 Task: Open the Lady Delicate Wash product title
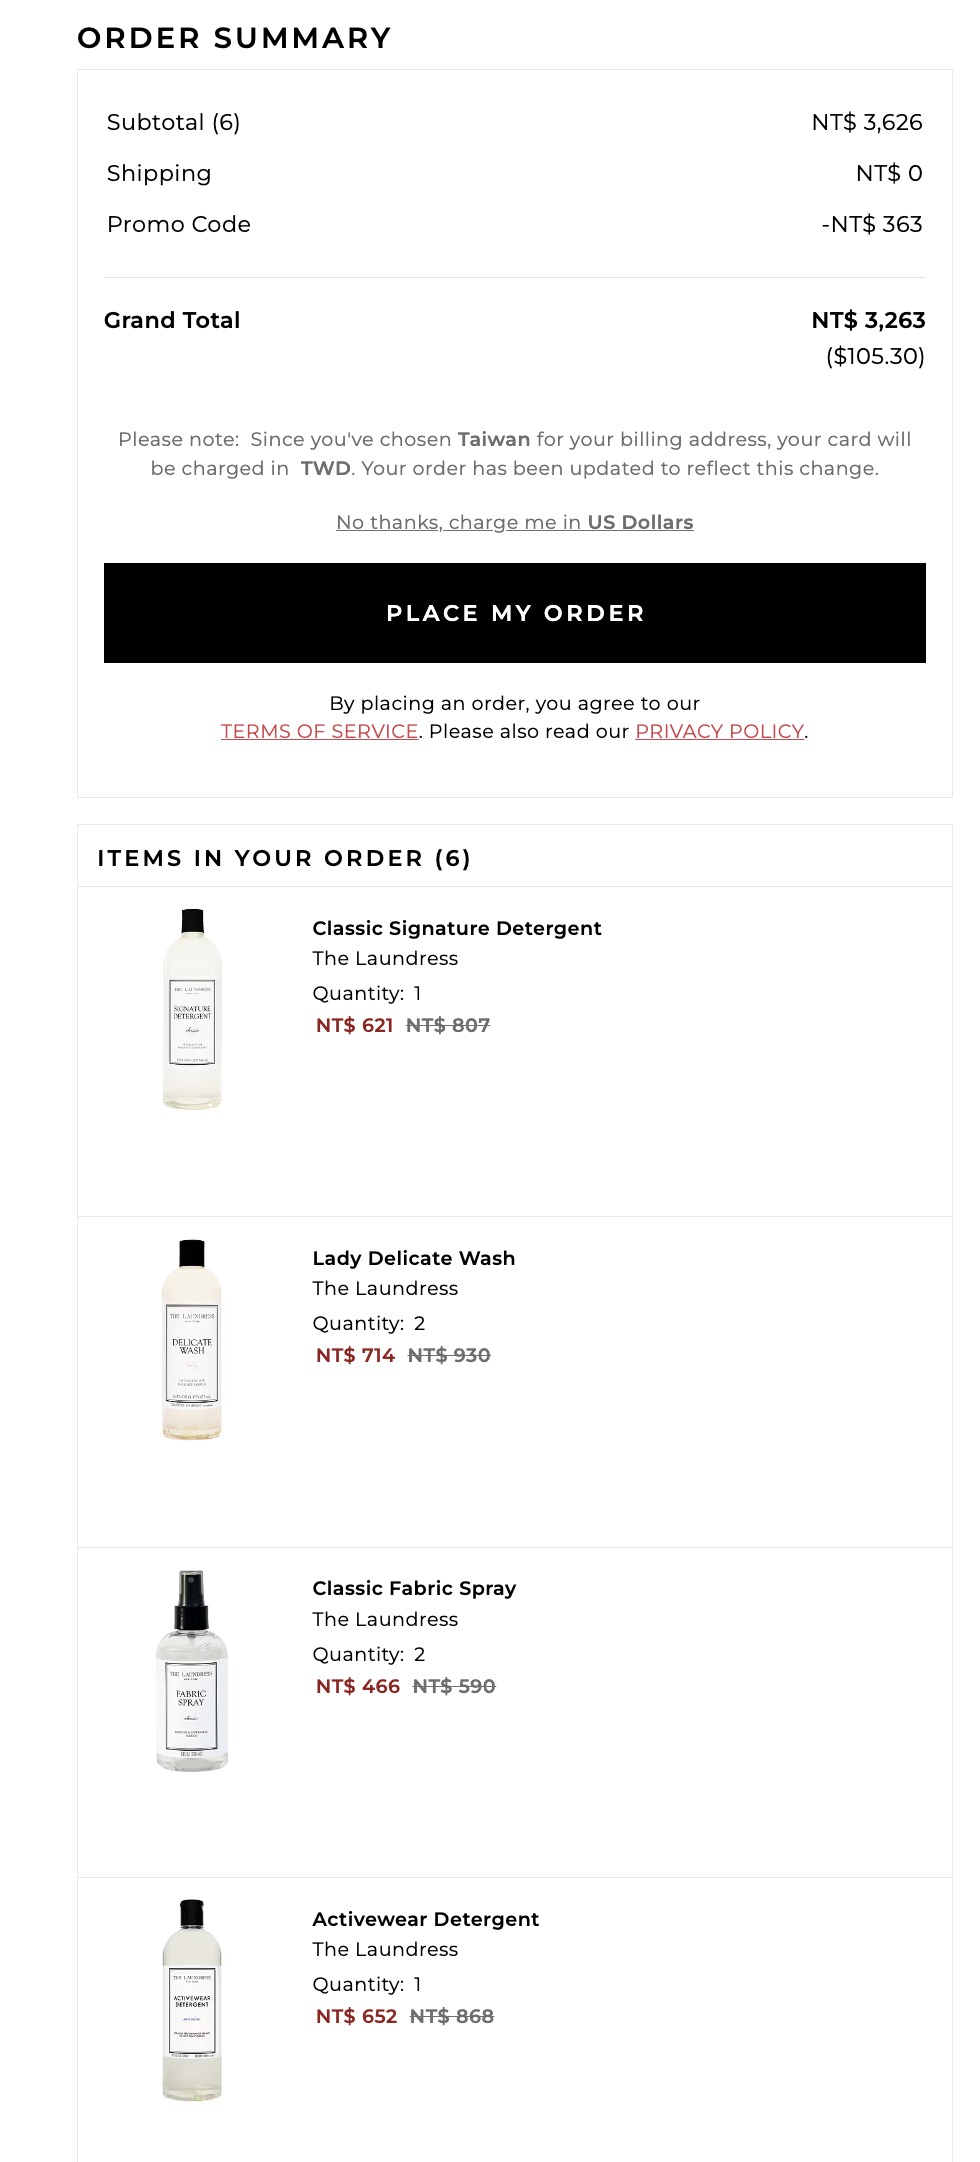tap(413, 1258)
